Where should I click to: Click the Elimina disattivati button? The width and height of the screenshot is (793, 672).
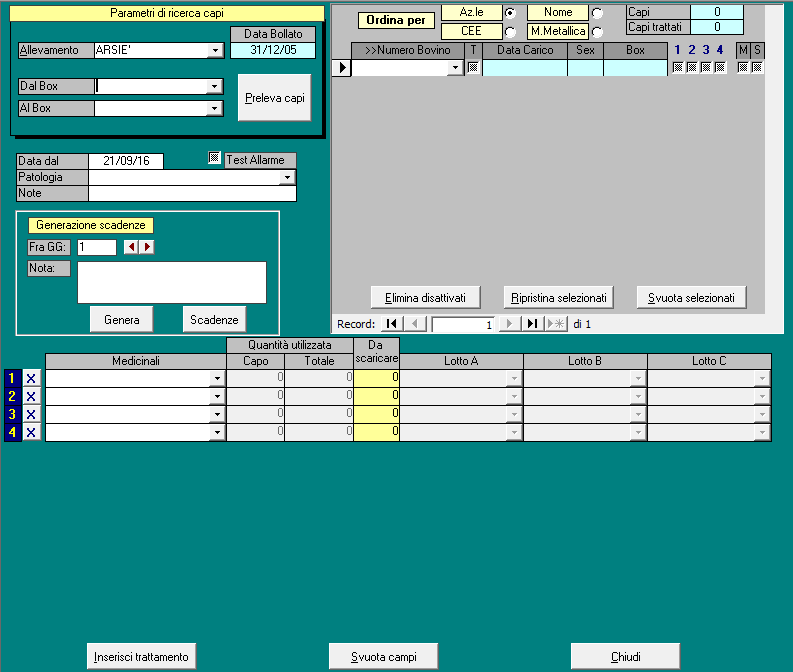coord(425,297)
